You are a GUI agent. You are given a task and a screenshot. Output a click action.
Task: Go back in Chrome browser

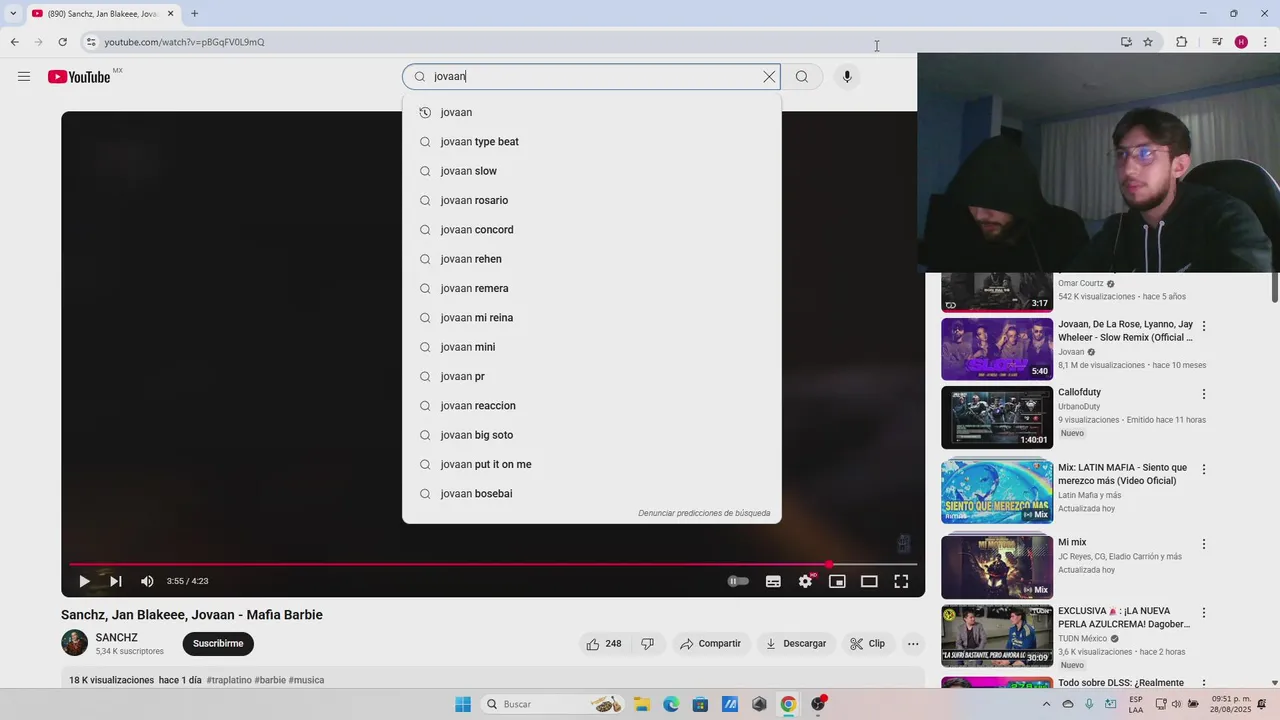[x=14, y=42]
